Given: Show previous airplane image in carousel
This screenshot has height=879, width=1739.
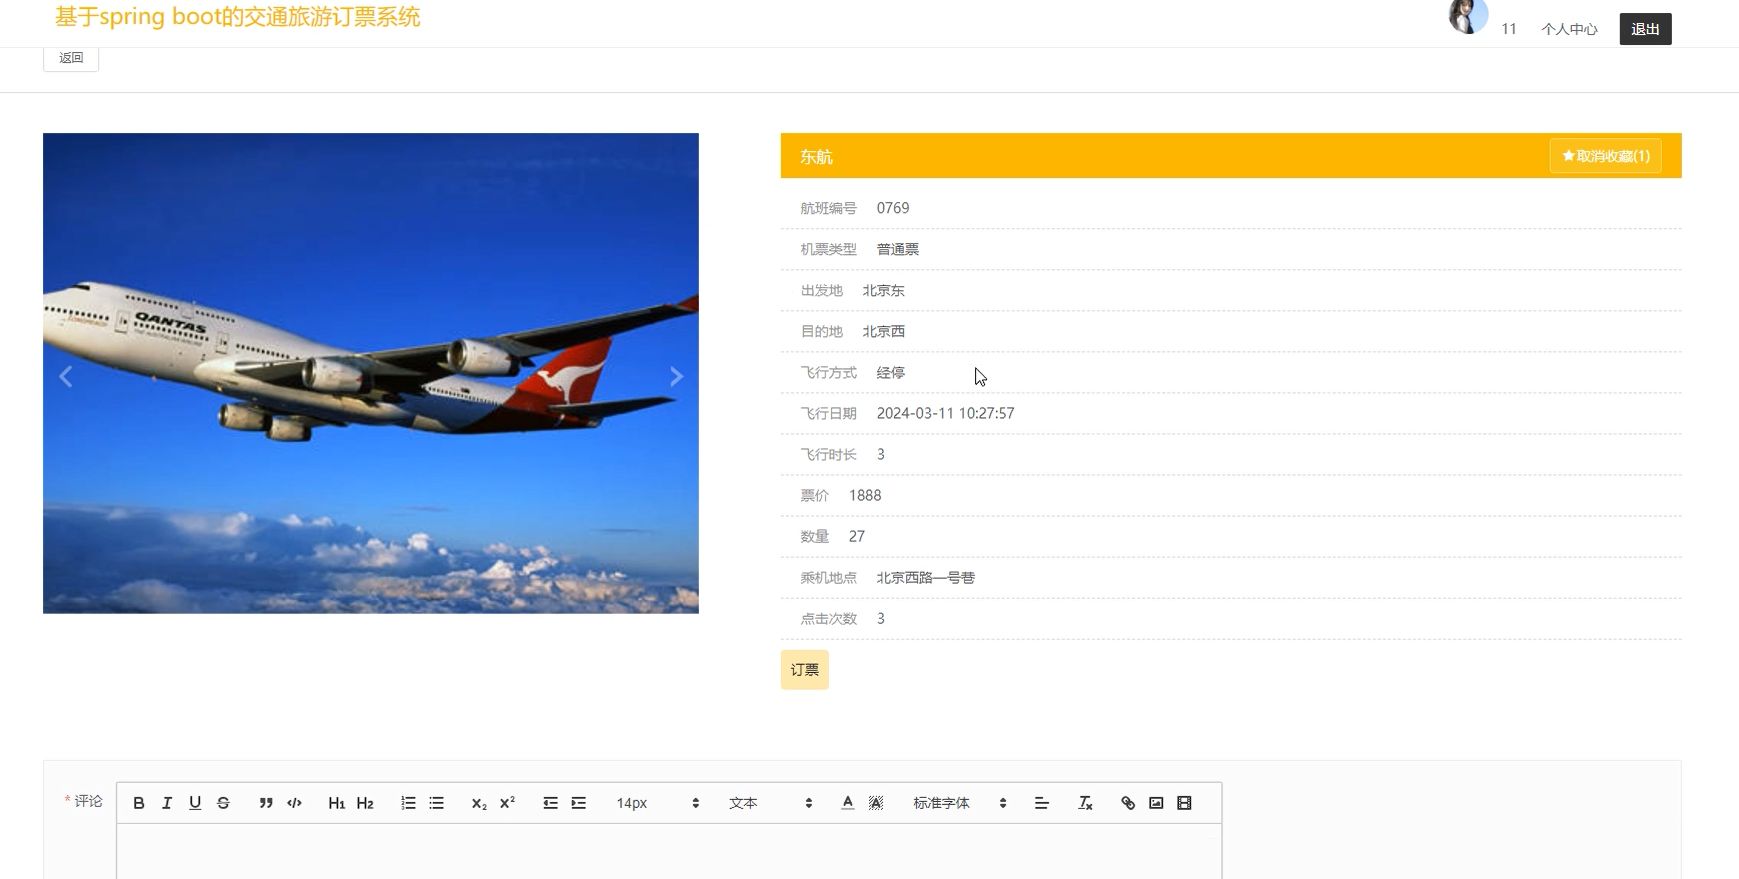Looking at the screenshot, I should coord(66,376).
